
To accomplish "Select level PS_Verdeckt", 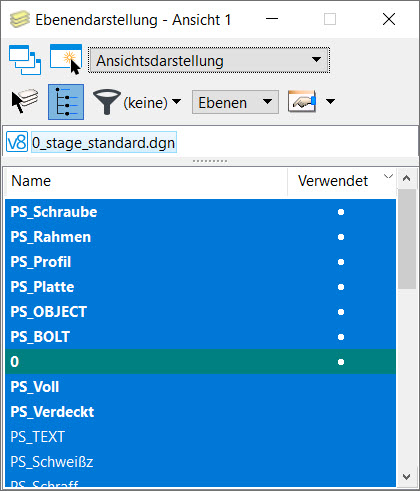I will (200, 412).
